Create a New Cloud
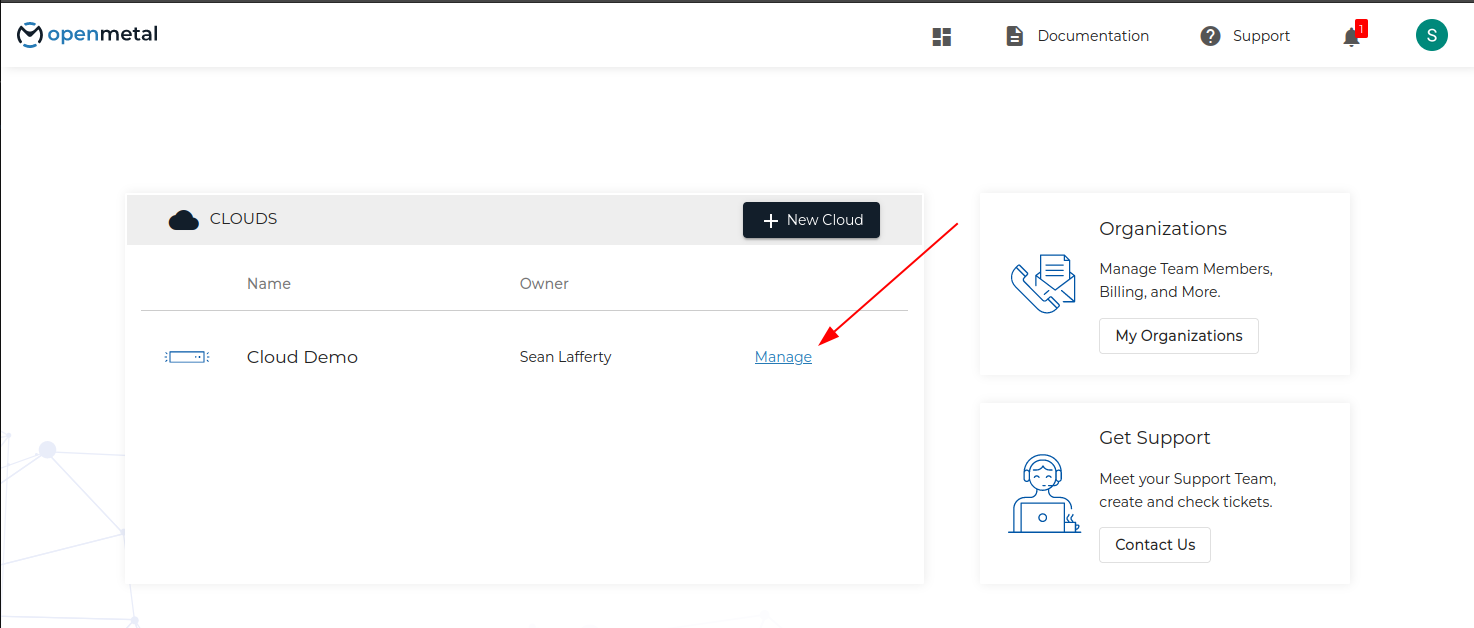This screenshot has height=628, width=1474. 811,220
